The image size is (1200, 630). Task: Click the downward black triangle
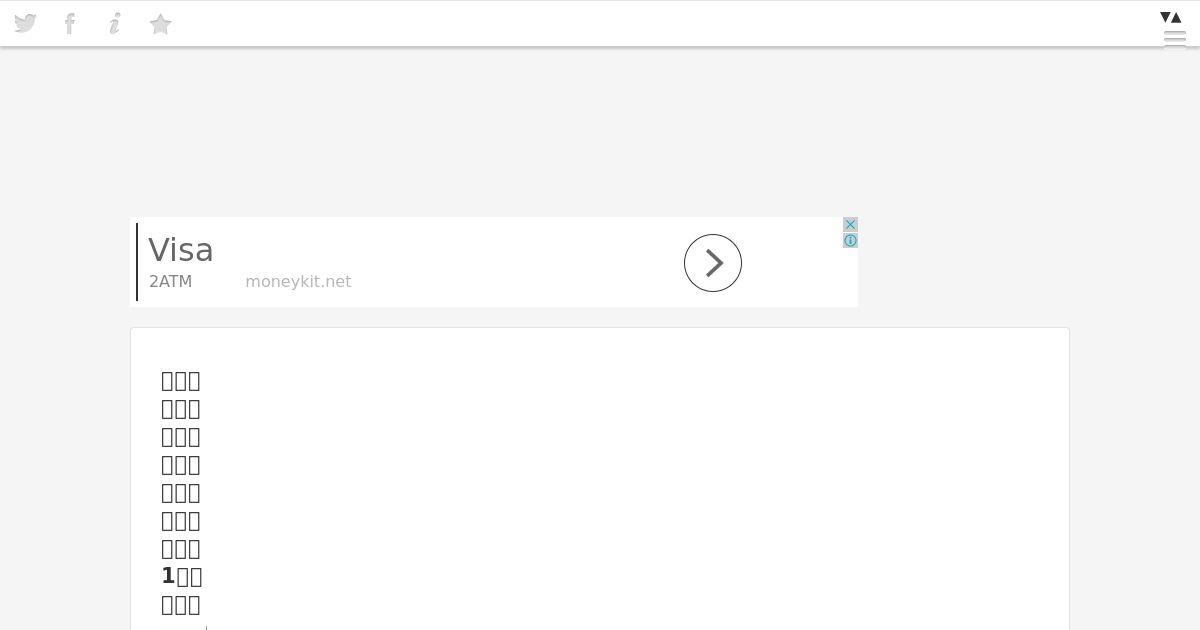(x=1165, y=17)
